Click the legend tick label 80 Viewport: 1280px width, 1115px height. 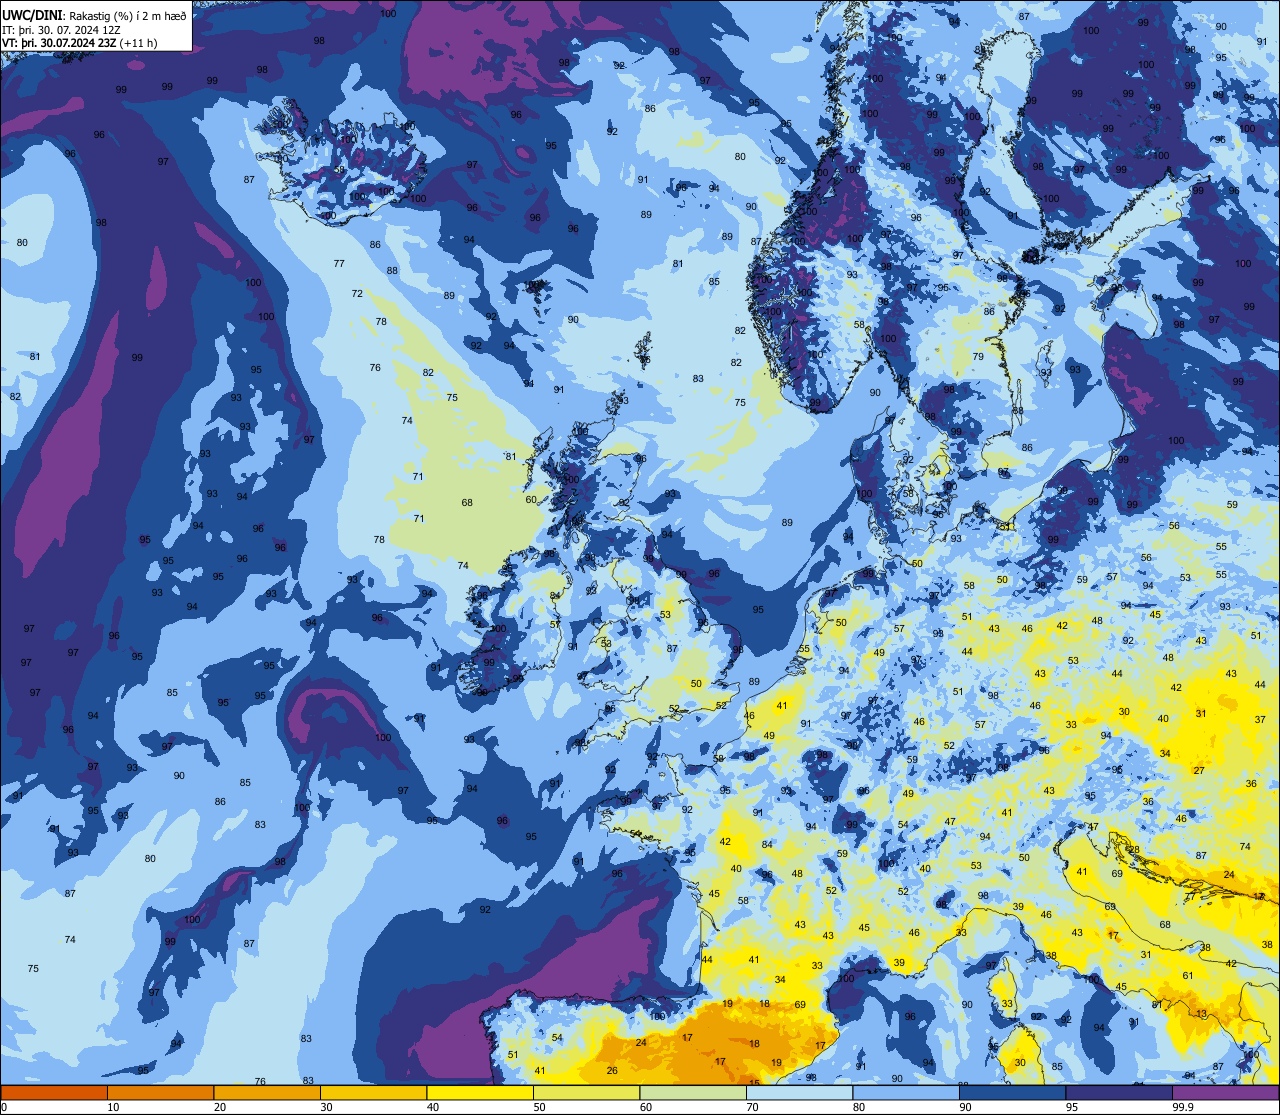click(859, 1107)
